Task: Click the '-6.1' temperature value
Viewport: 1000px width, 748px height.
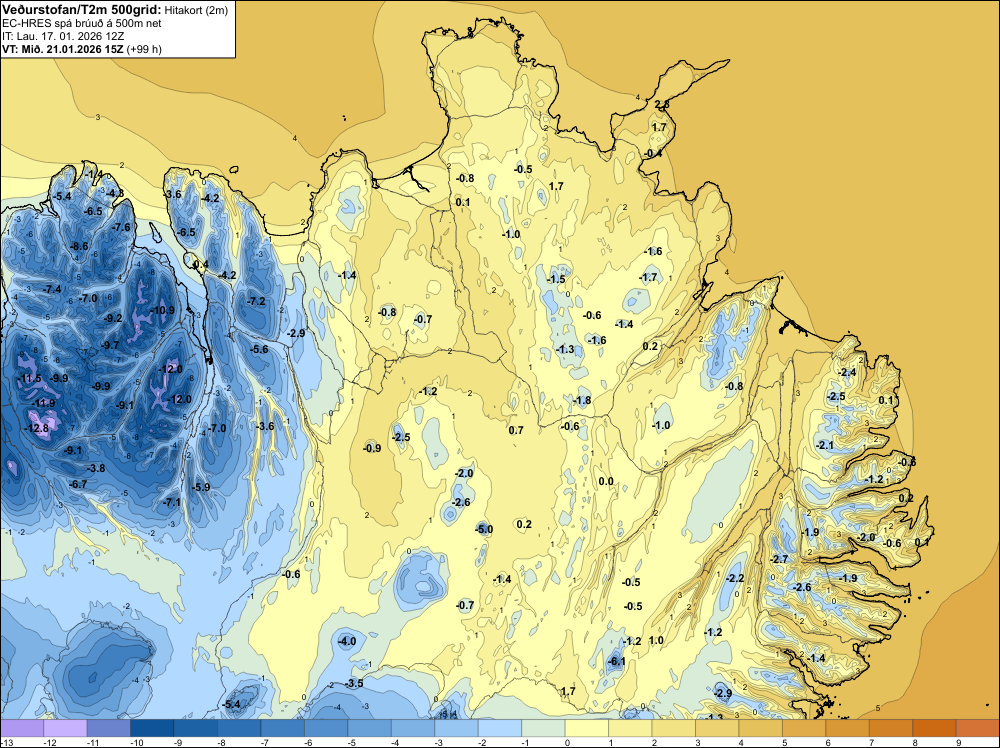Action: click(616, 662)
